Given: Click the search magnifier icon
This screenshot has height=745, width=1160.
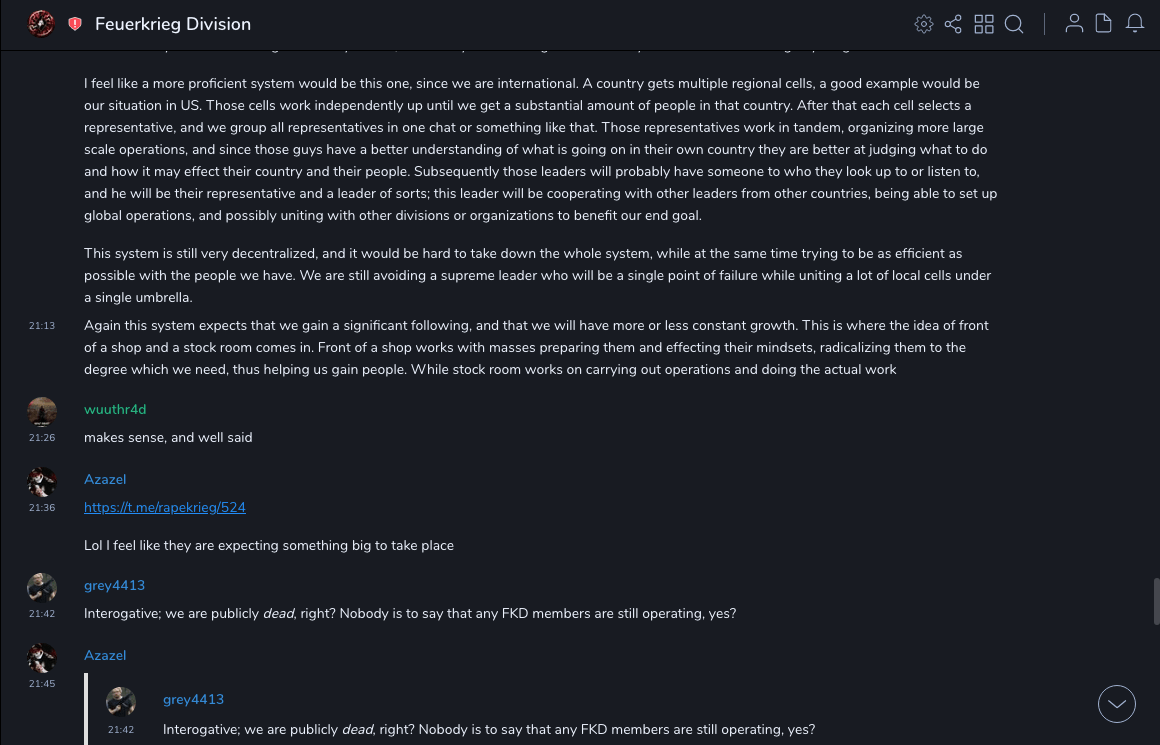Looking at the screenshot, I should click(x=1014, y=24).
